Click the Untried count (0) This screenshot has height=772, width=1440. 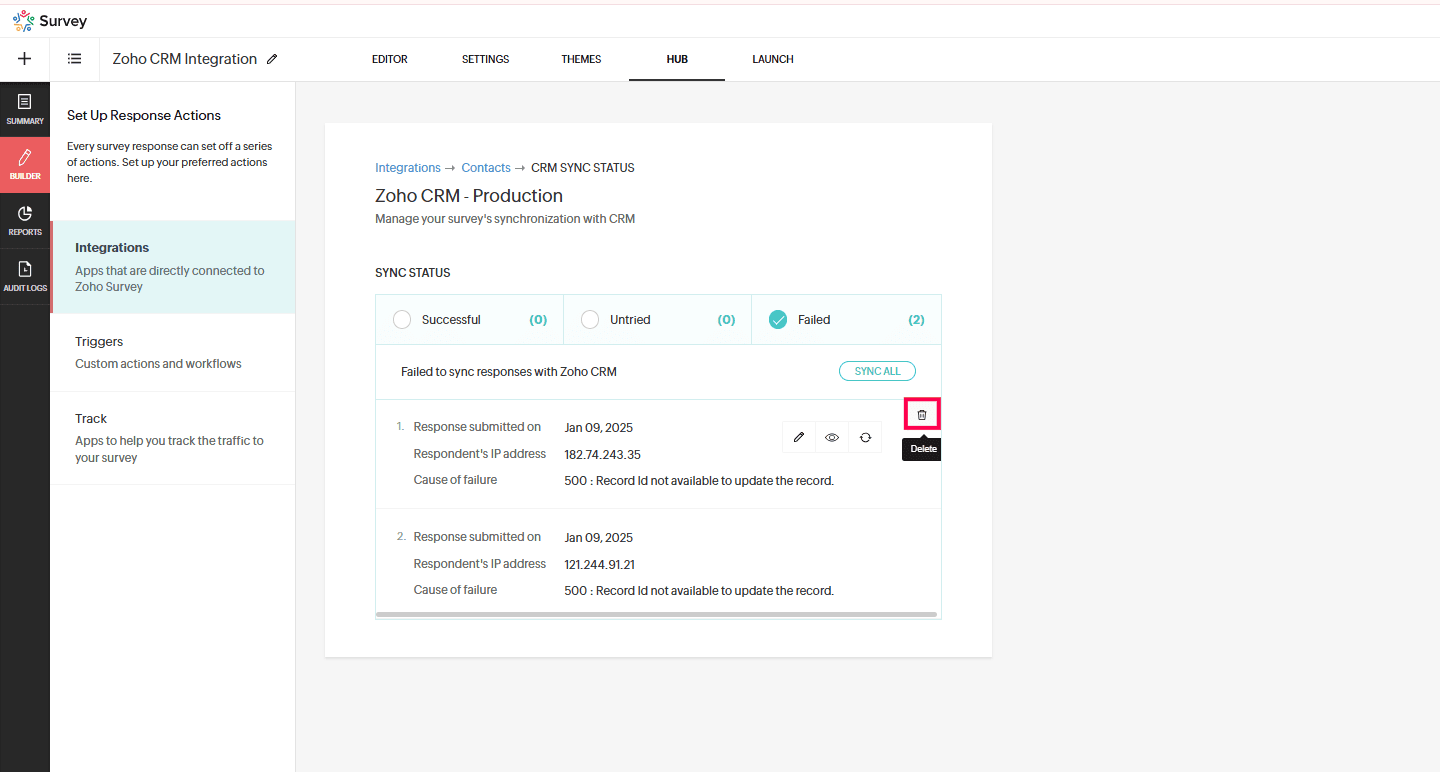point(726,320)
